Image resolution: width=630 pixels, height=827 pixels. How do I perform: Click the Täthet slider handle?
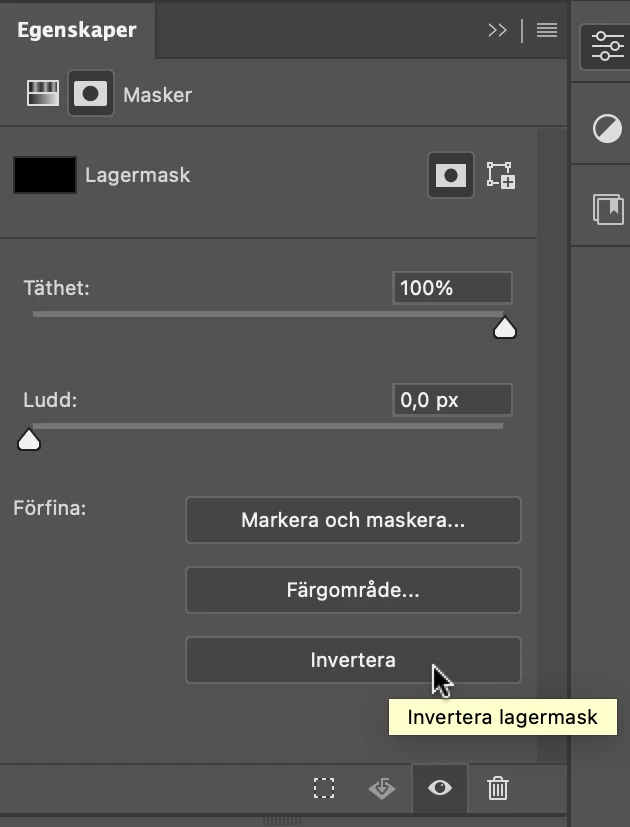(504, 328)
